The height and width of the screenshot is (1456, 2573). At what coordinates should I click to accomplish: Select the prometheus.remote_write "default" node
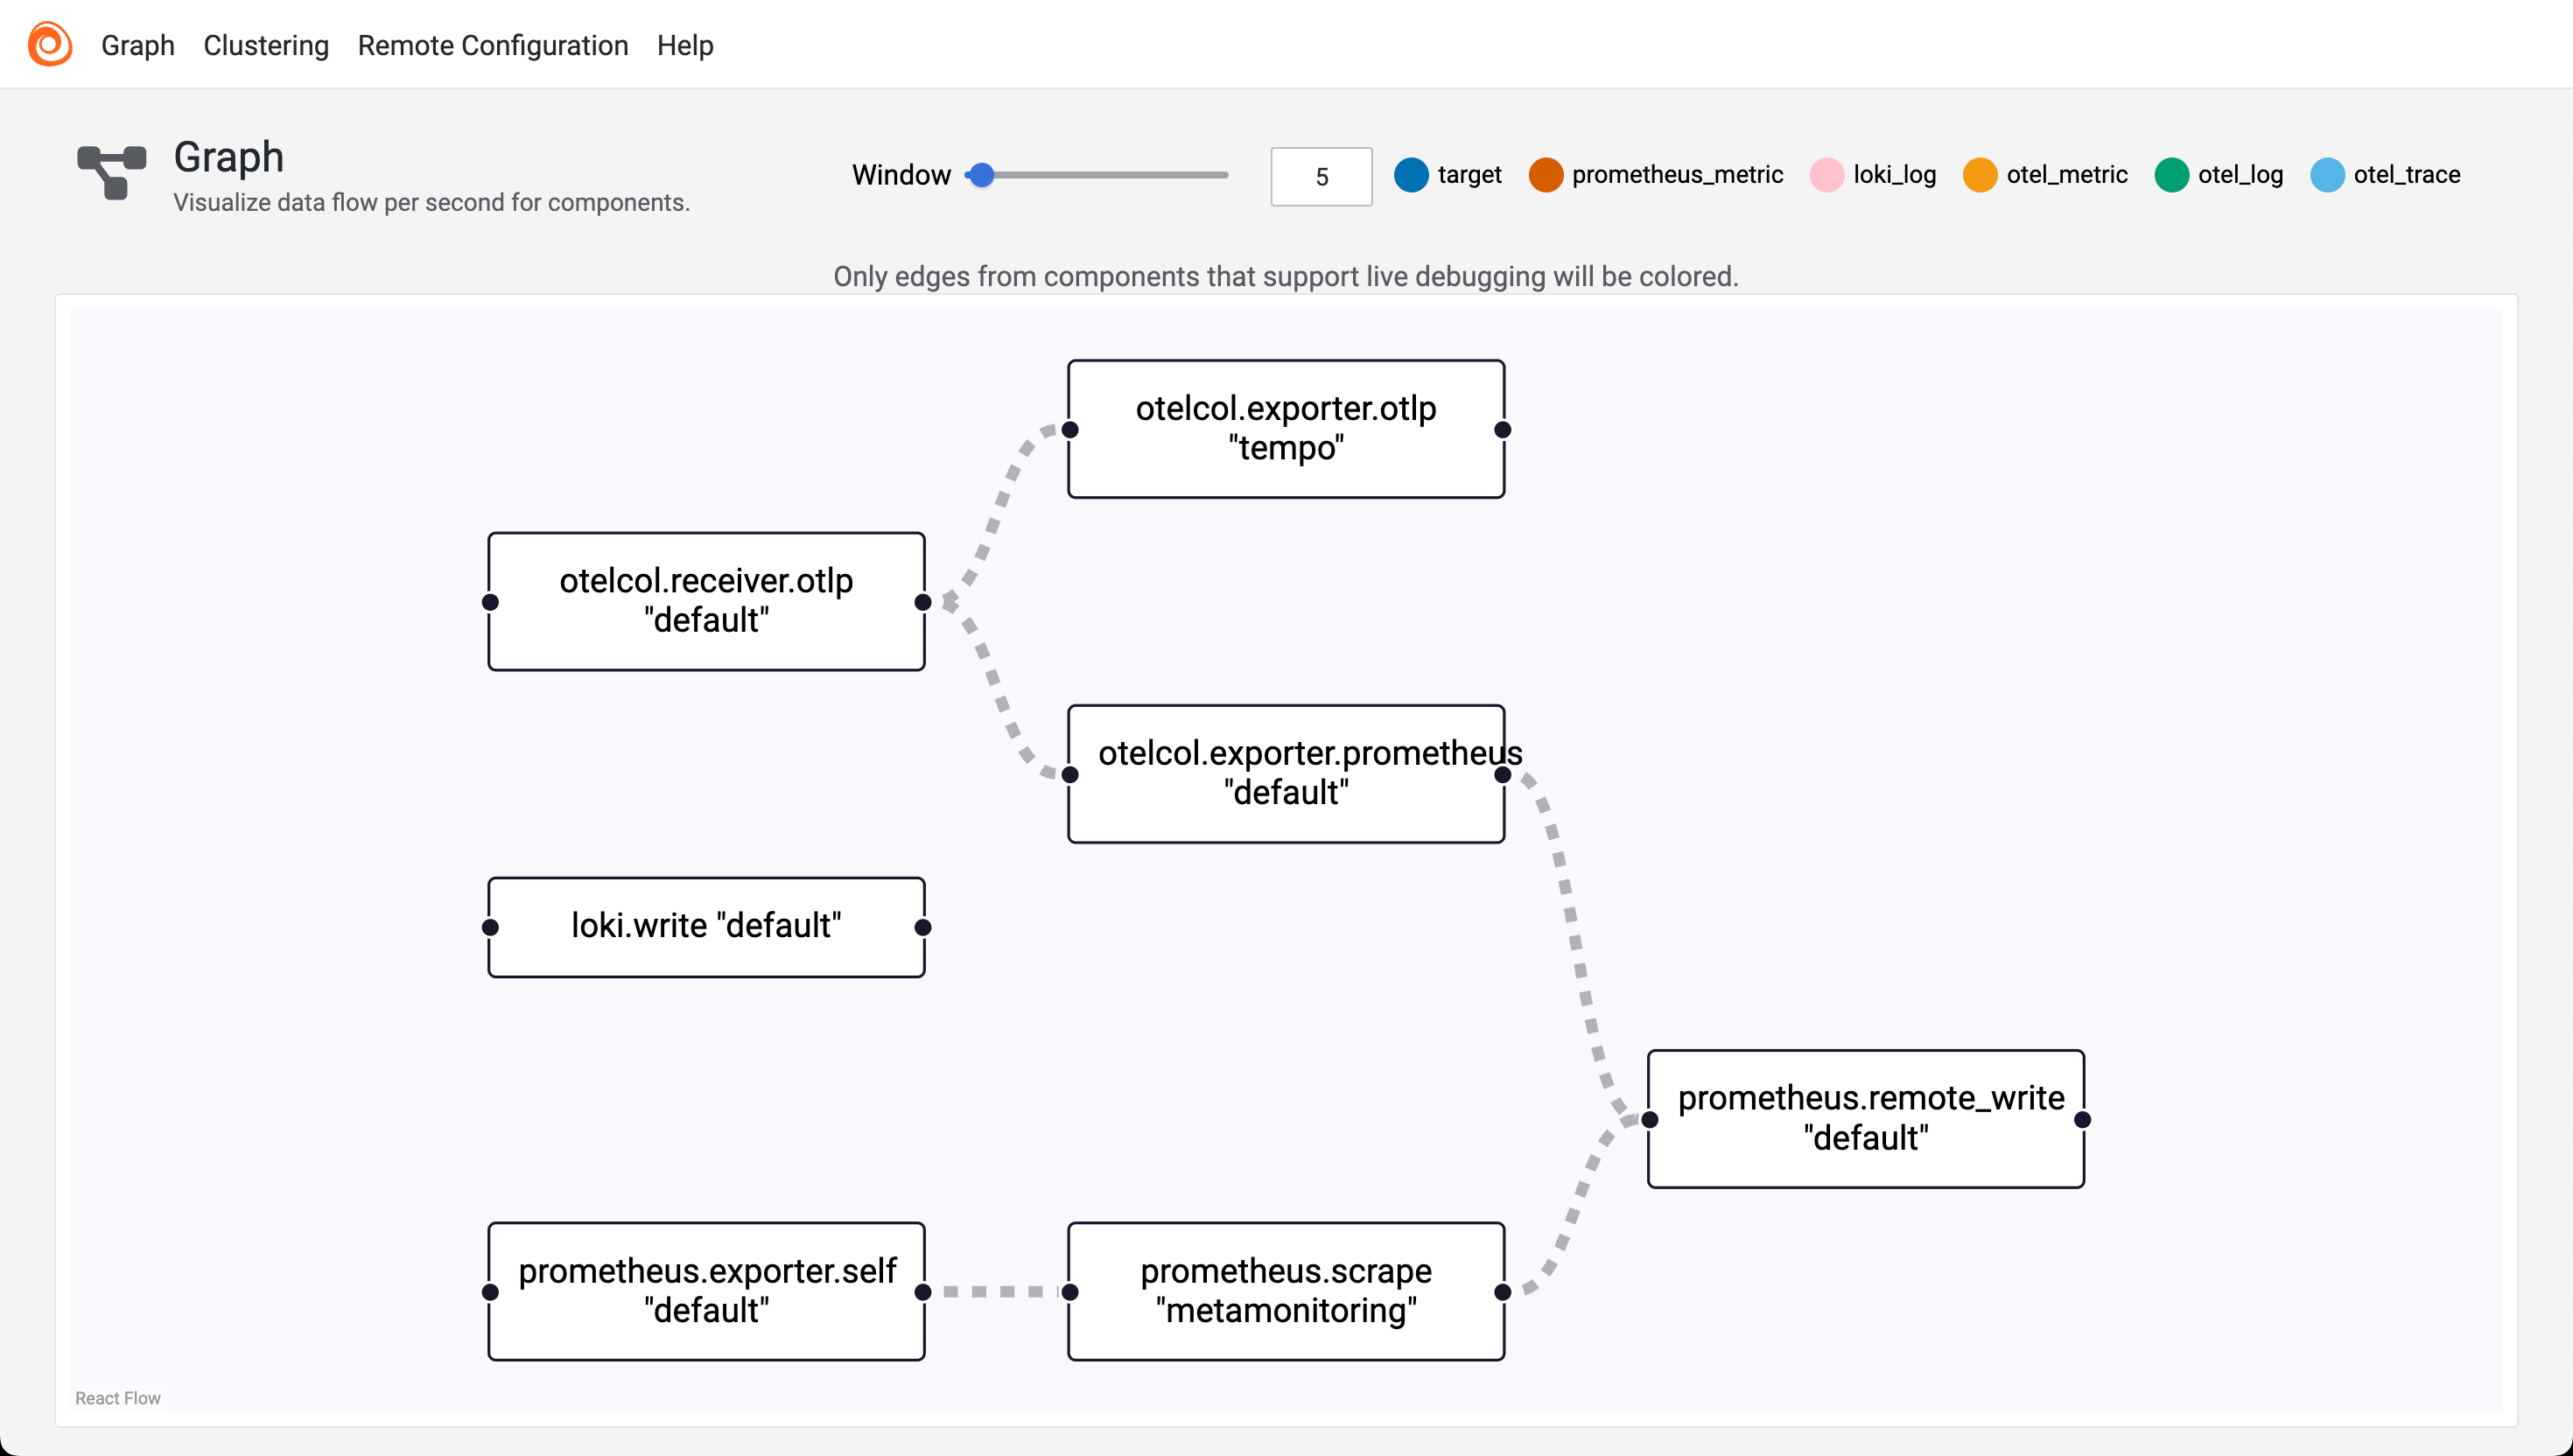pyautogui.click(x=1866, y=1119)
